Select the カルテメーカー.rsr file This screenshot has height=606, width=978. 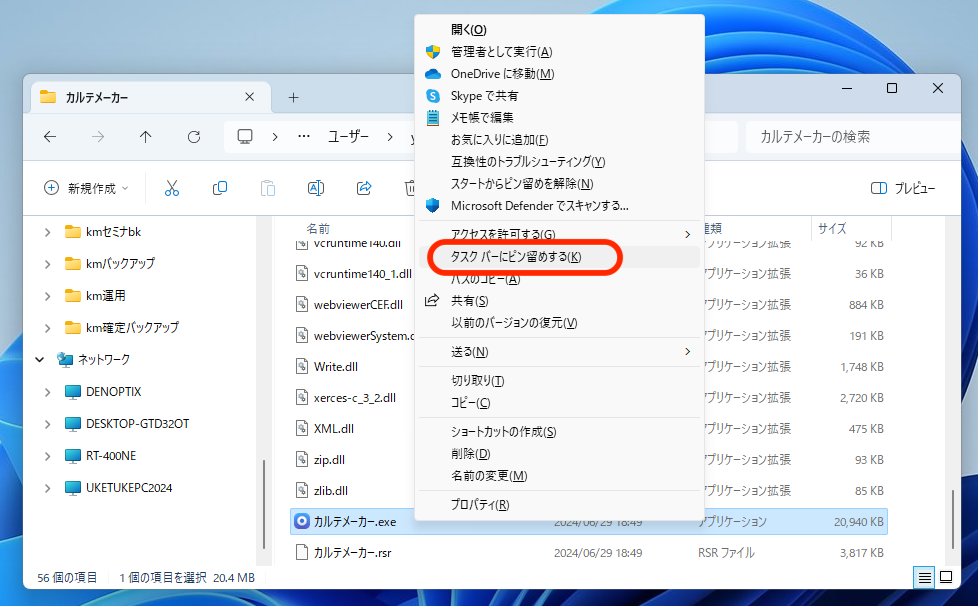[x=355, y=552]
